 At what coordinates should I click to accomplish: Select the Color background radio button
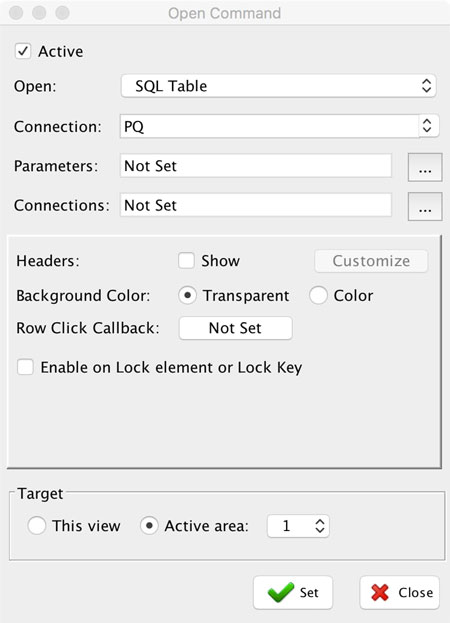(318, 296)
